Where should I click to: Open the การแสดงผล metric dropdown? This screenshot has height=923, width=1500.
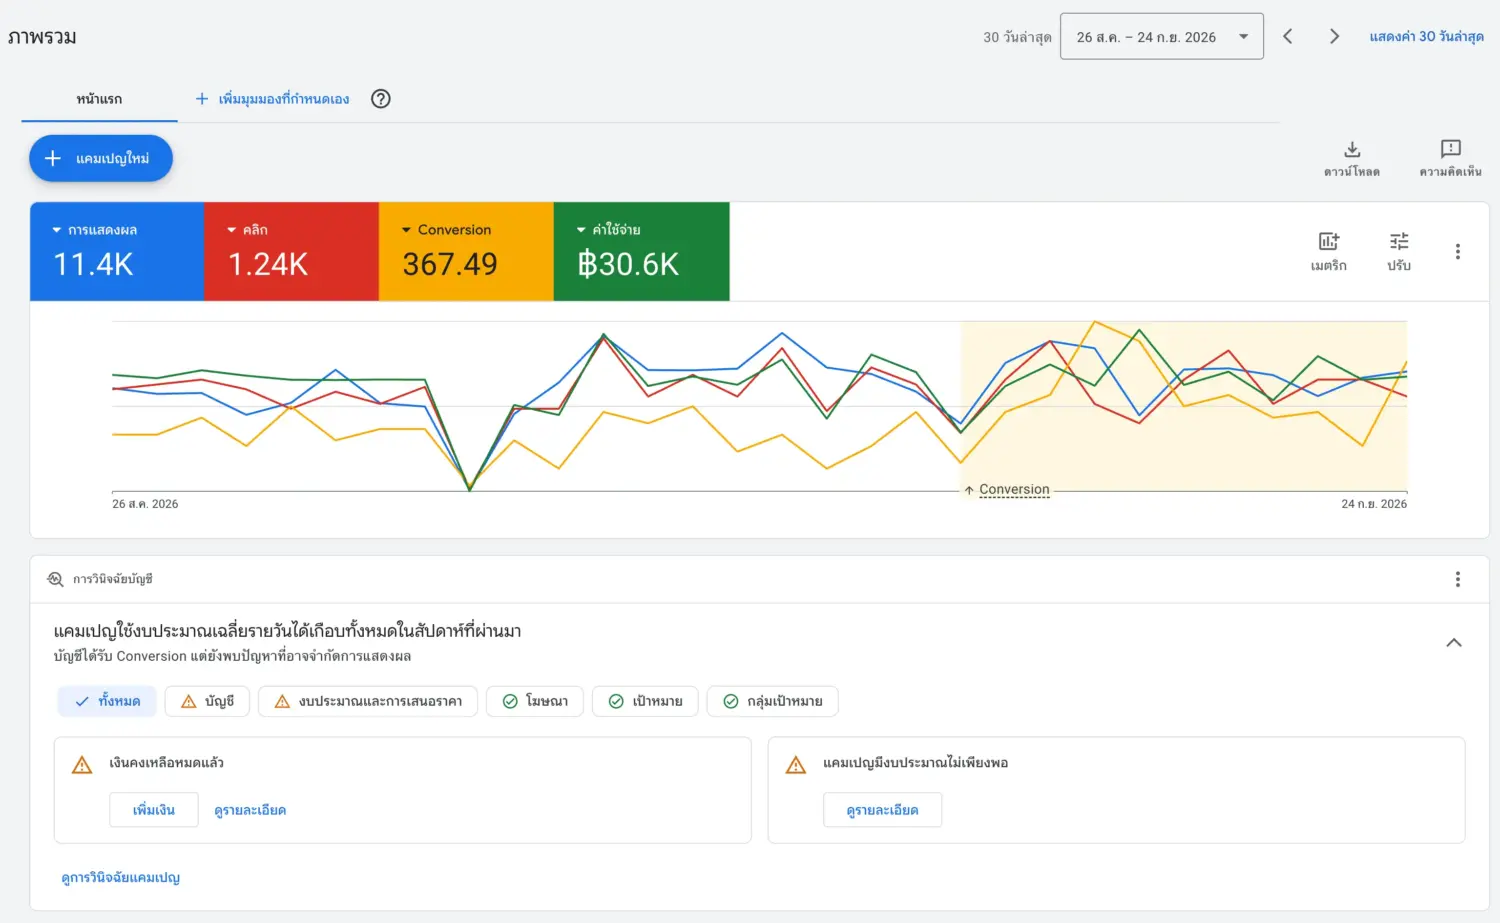point(95,230)
